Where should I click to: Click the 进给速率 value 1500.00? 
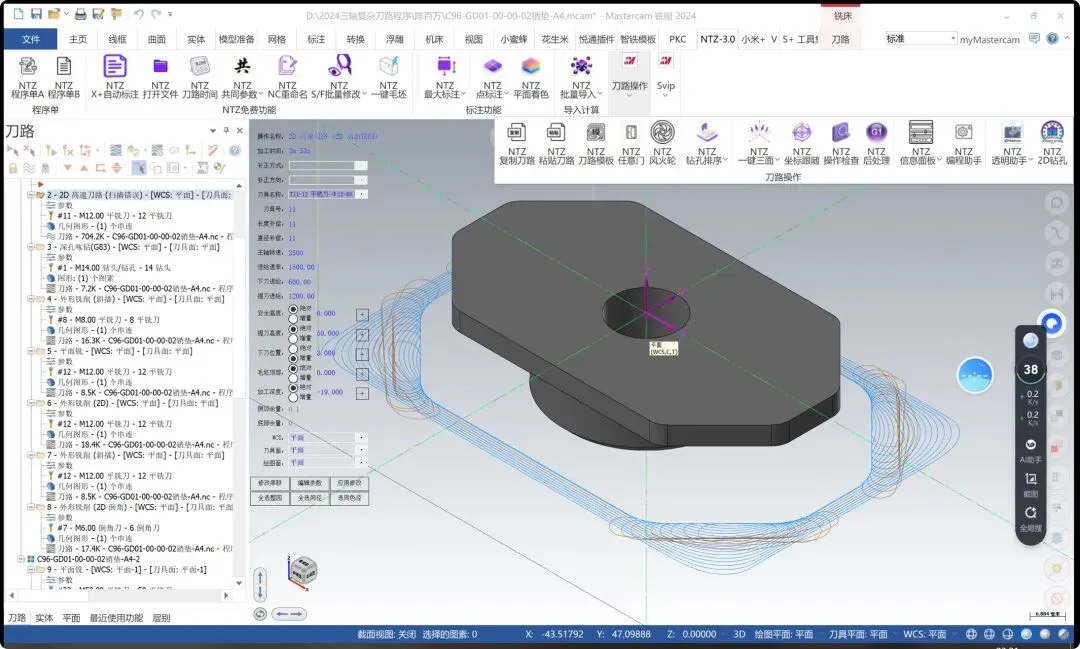pyautogui.click(x=302, y=267)
